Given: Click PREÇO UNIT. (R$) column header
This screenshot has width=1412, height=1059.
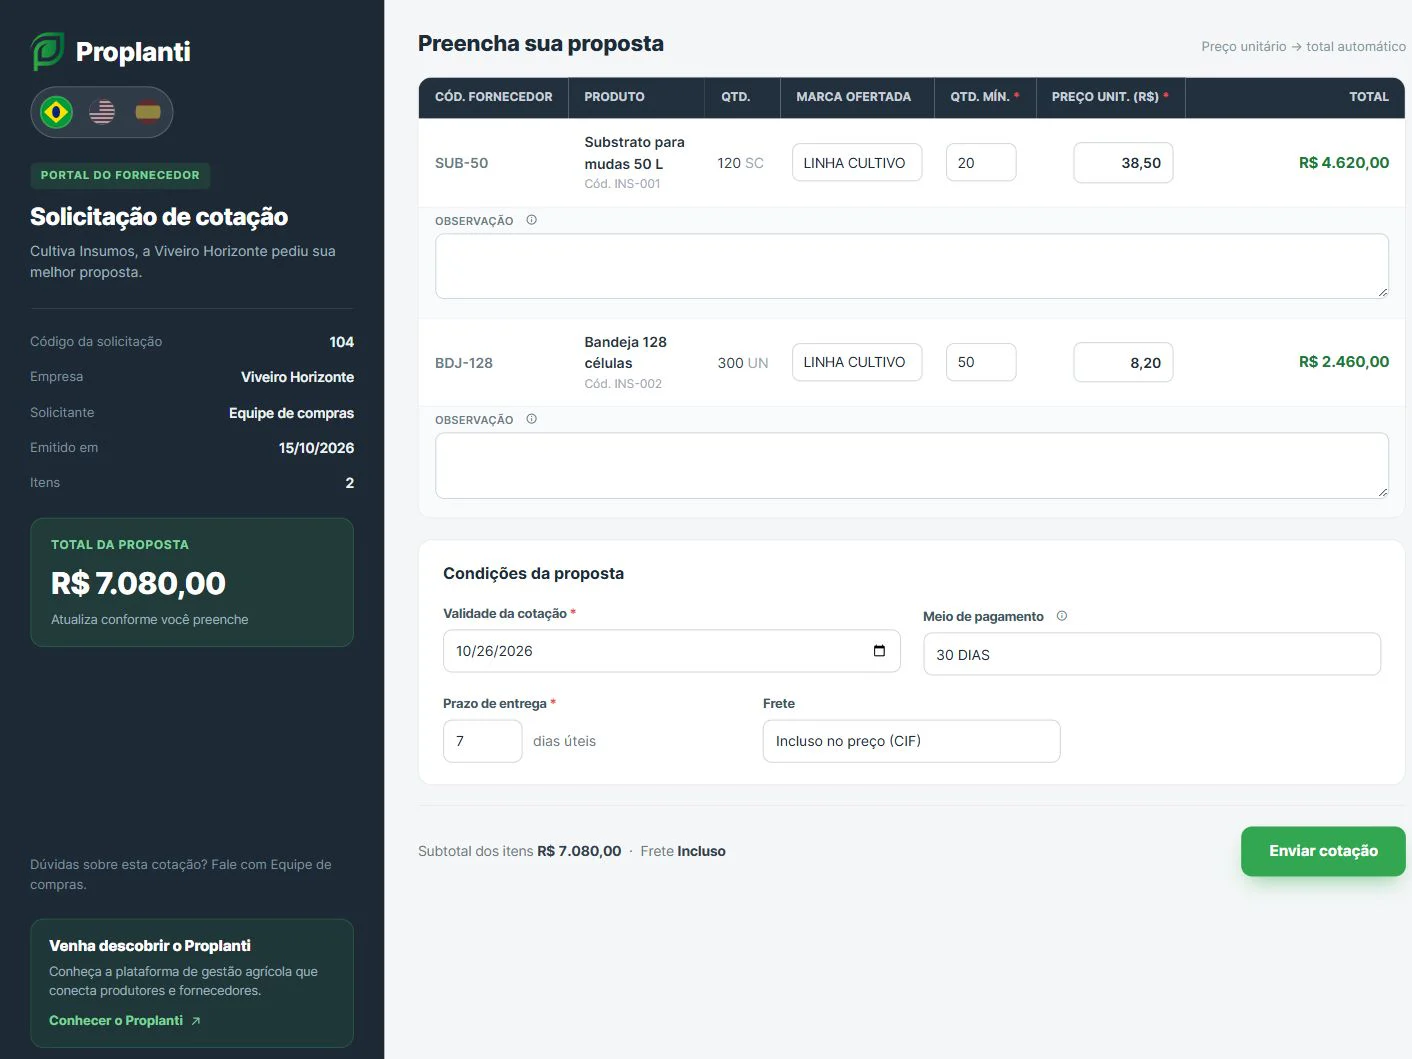Looking at the screenshot, I should [x=1110, y=97].
